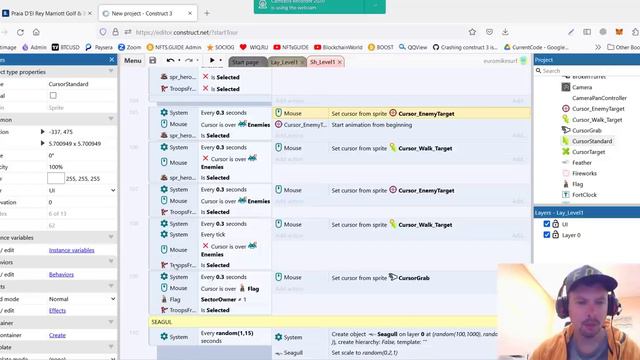Open the Instance variables link
Image resolution: width=640 pixels, height=360 pixels.
(71, 250)
